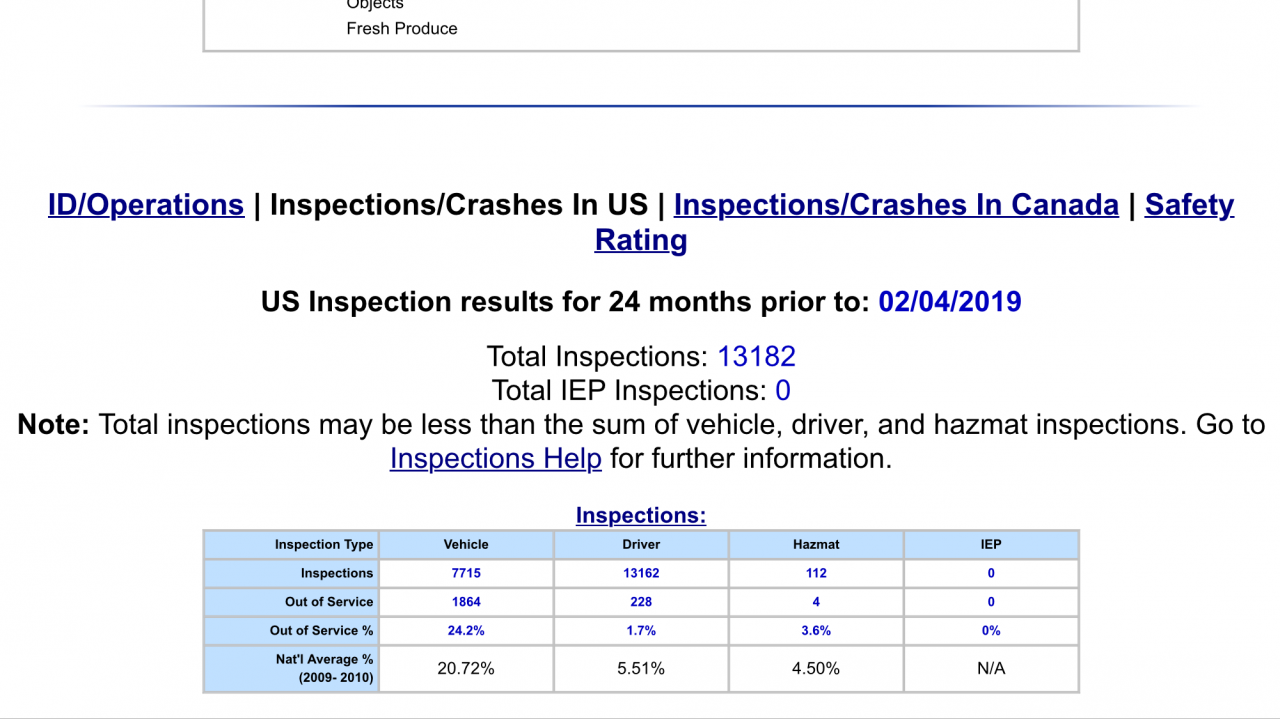
Task: Click the Fresh Produce text entry
Action: click(402, 29)
